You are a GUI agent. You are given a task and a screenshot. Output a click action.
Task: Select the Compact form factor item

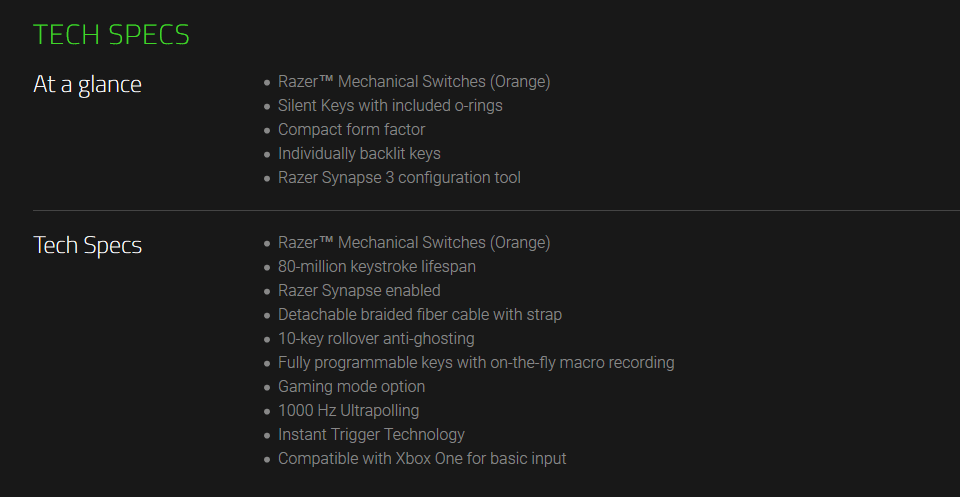[351, 130]
